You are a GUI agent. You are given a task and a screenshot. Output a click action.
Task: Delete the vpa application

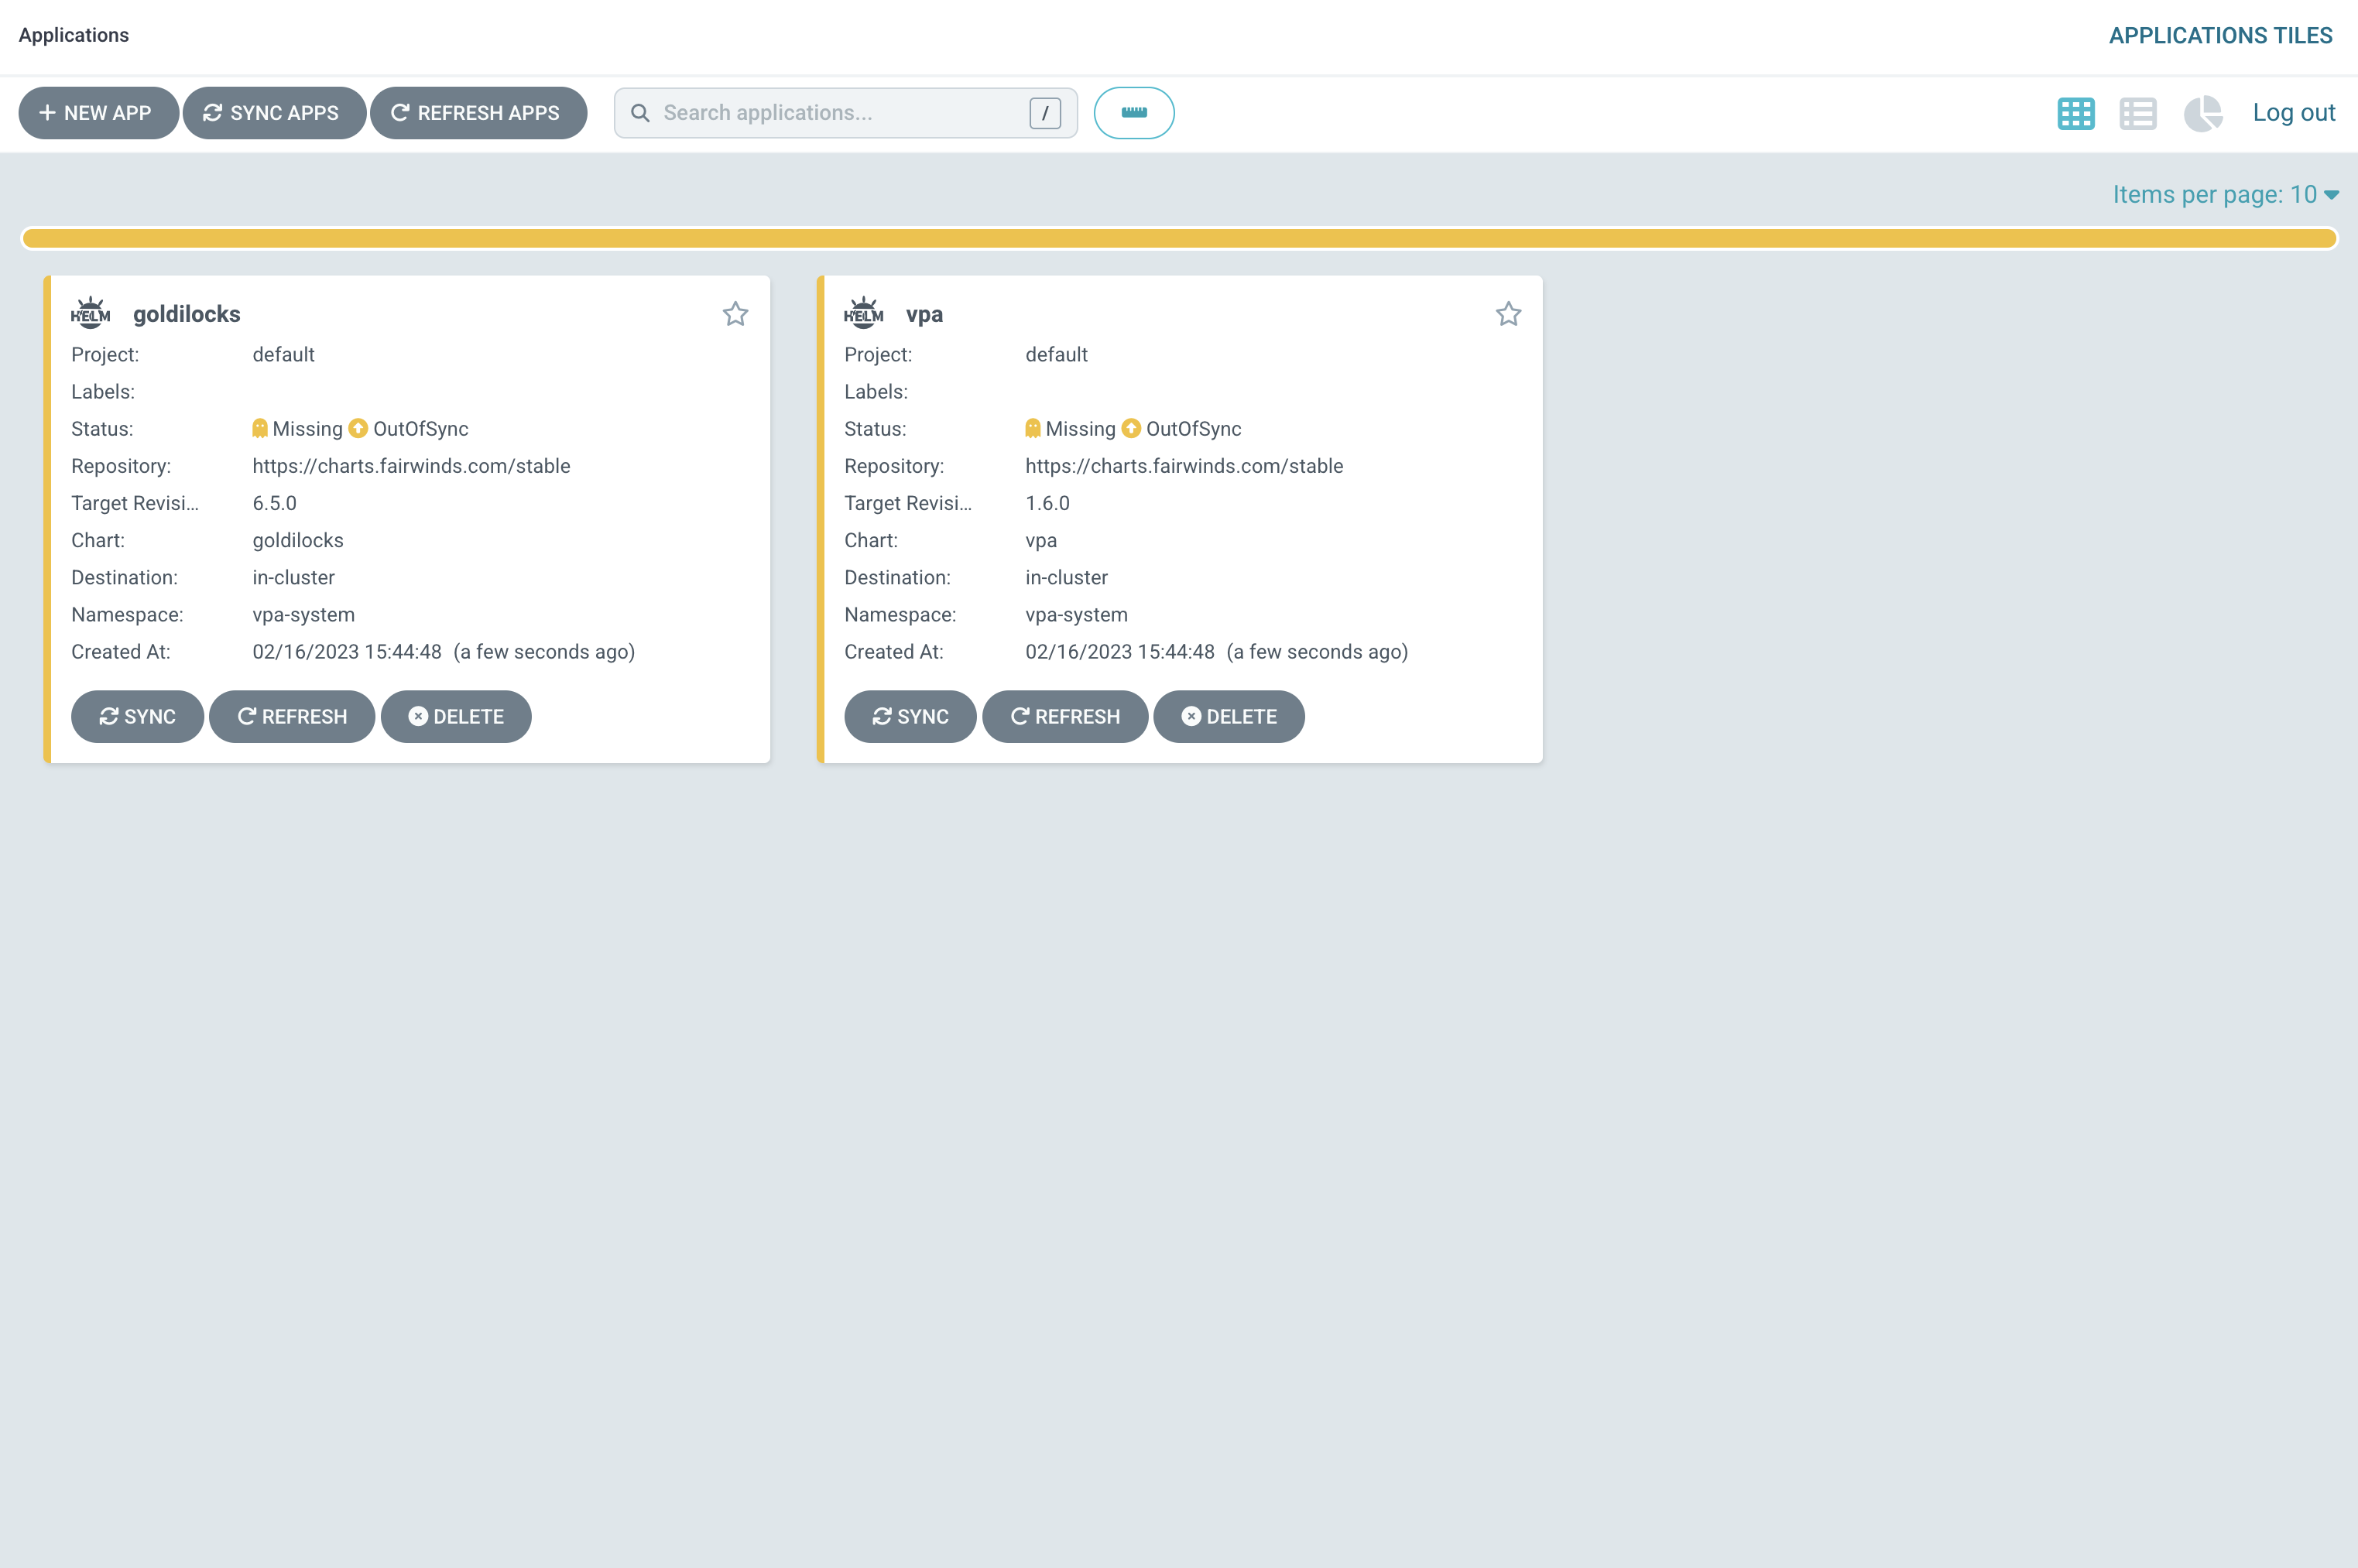click(x=1229, y=716)
